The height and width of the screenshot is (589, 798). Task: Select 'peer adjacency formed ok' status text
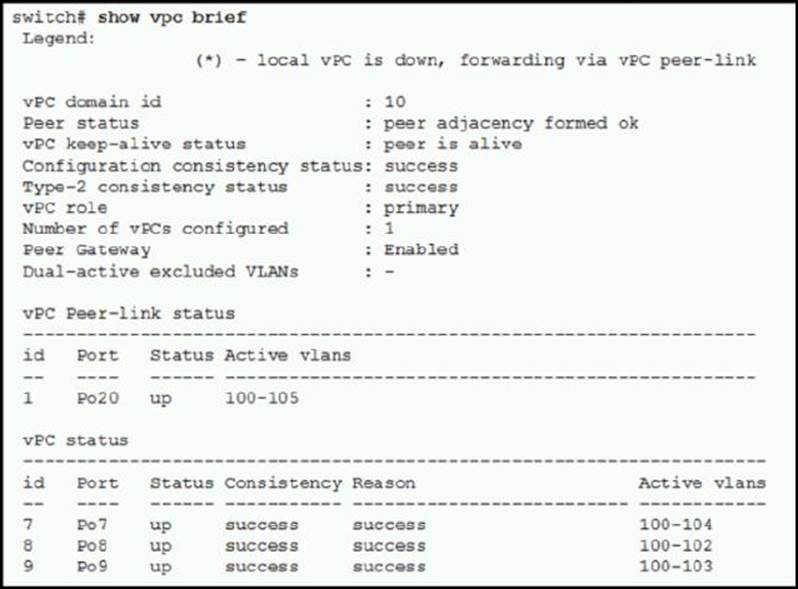tap(511, 123)
